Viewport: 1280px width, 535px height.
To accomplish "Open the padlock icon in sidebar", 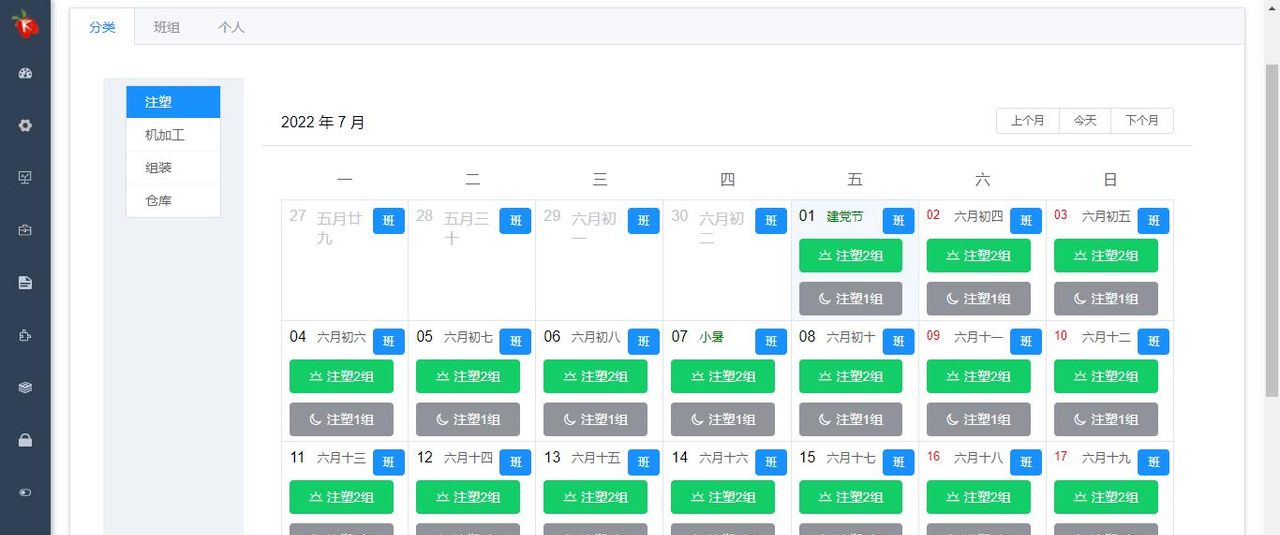I will click(x=25, y=440).
